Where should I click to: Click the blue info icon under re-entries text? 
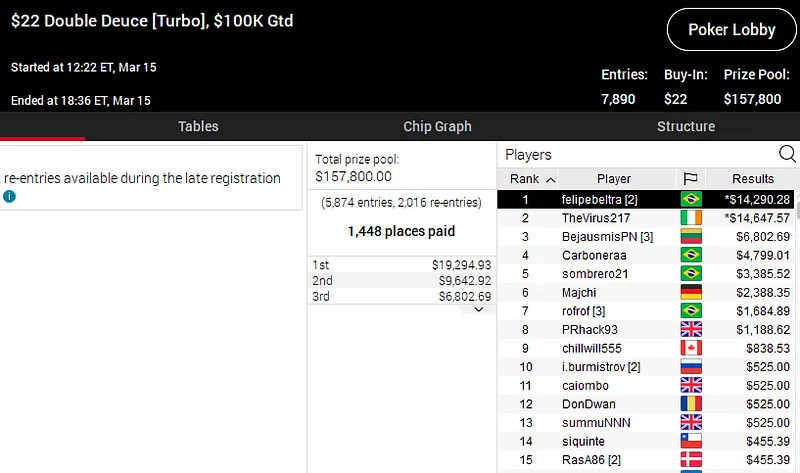(10, 197)
